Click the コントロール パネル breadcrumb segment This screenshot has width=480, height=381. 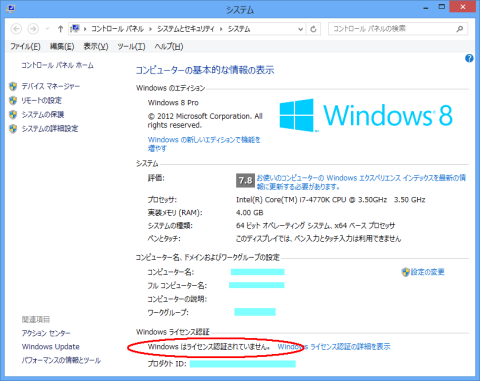pos(117,29)
